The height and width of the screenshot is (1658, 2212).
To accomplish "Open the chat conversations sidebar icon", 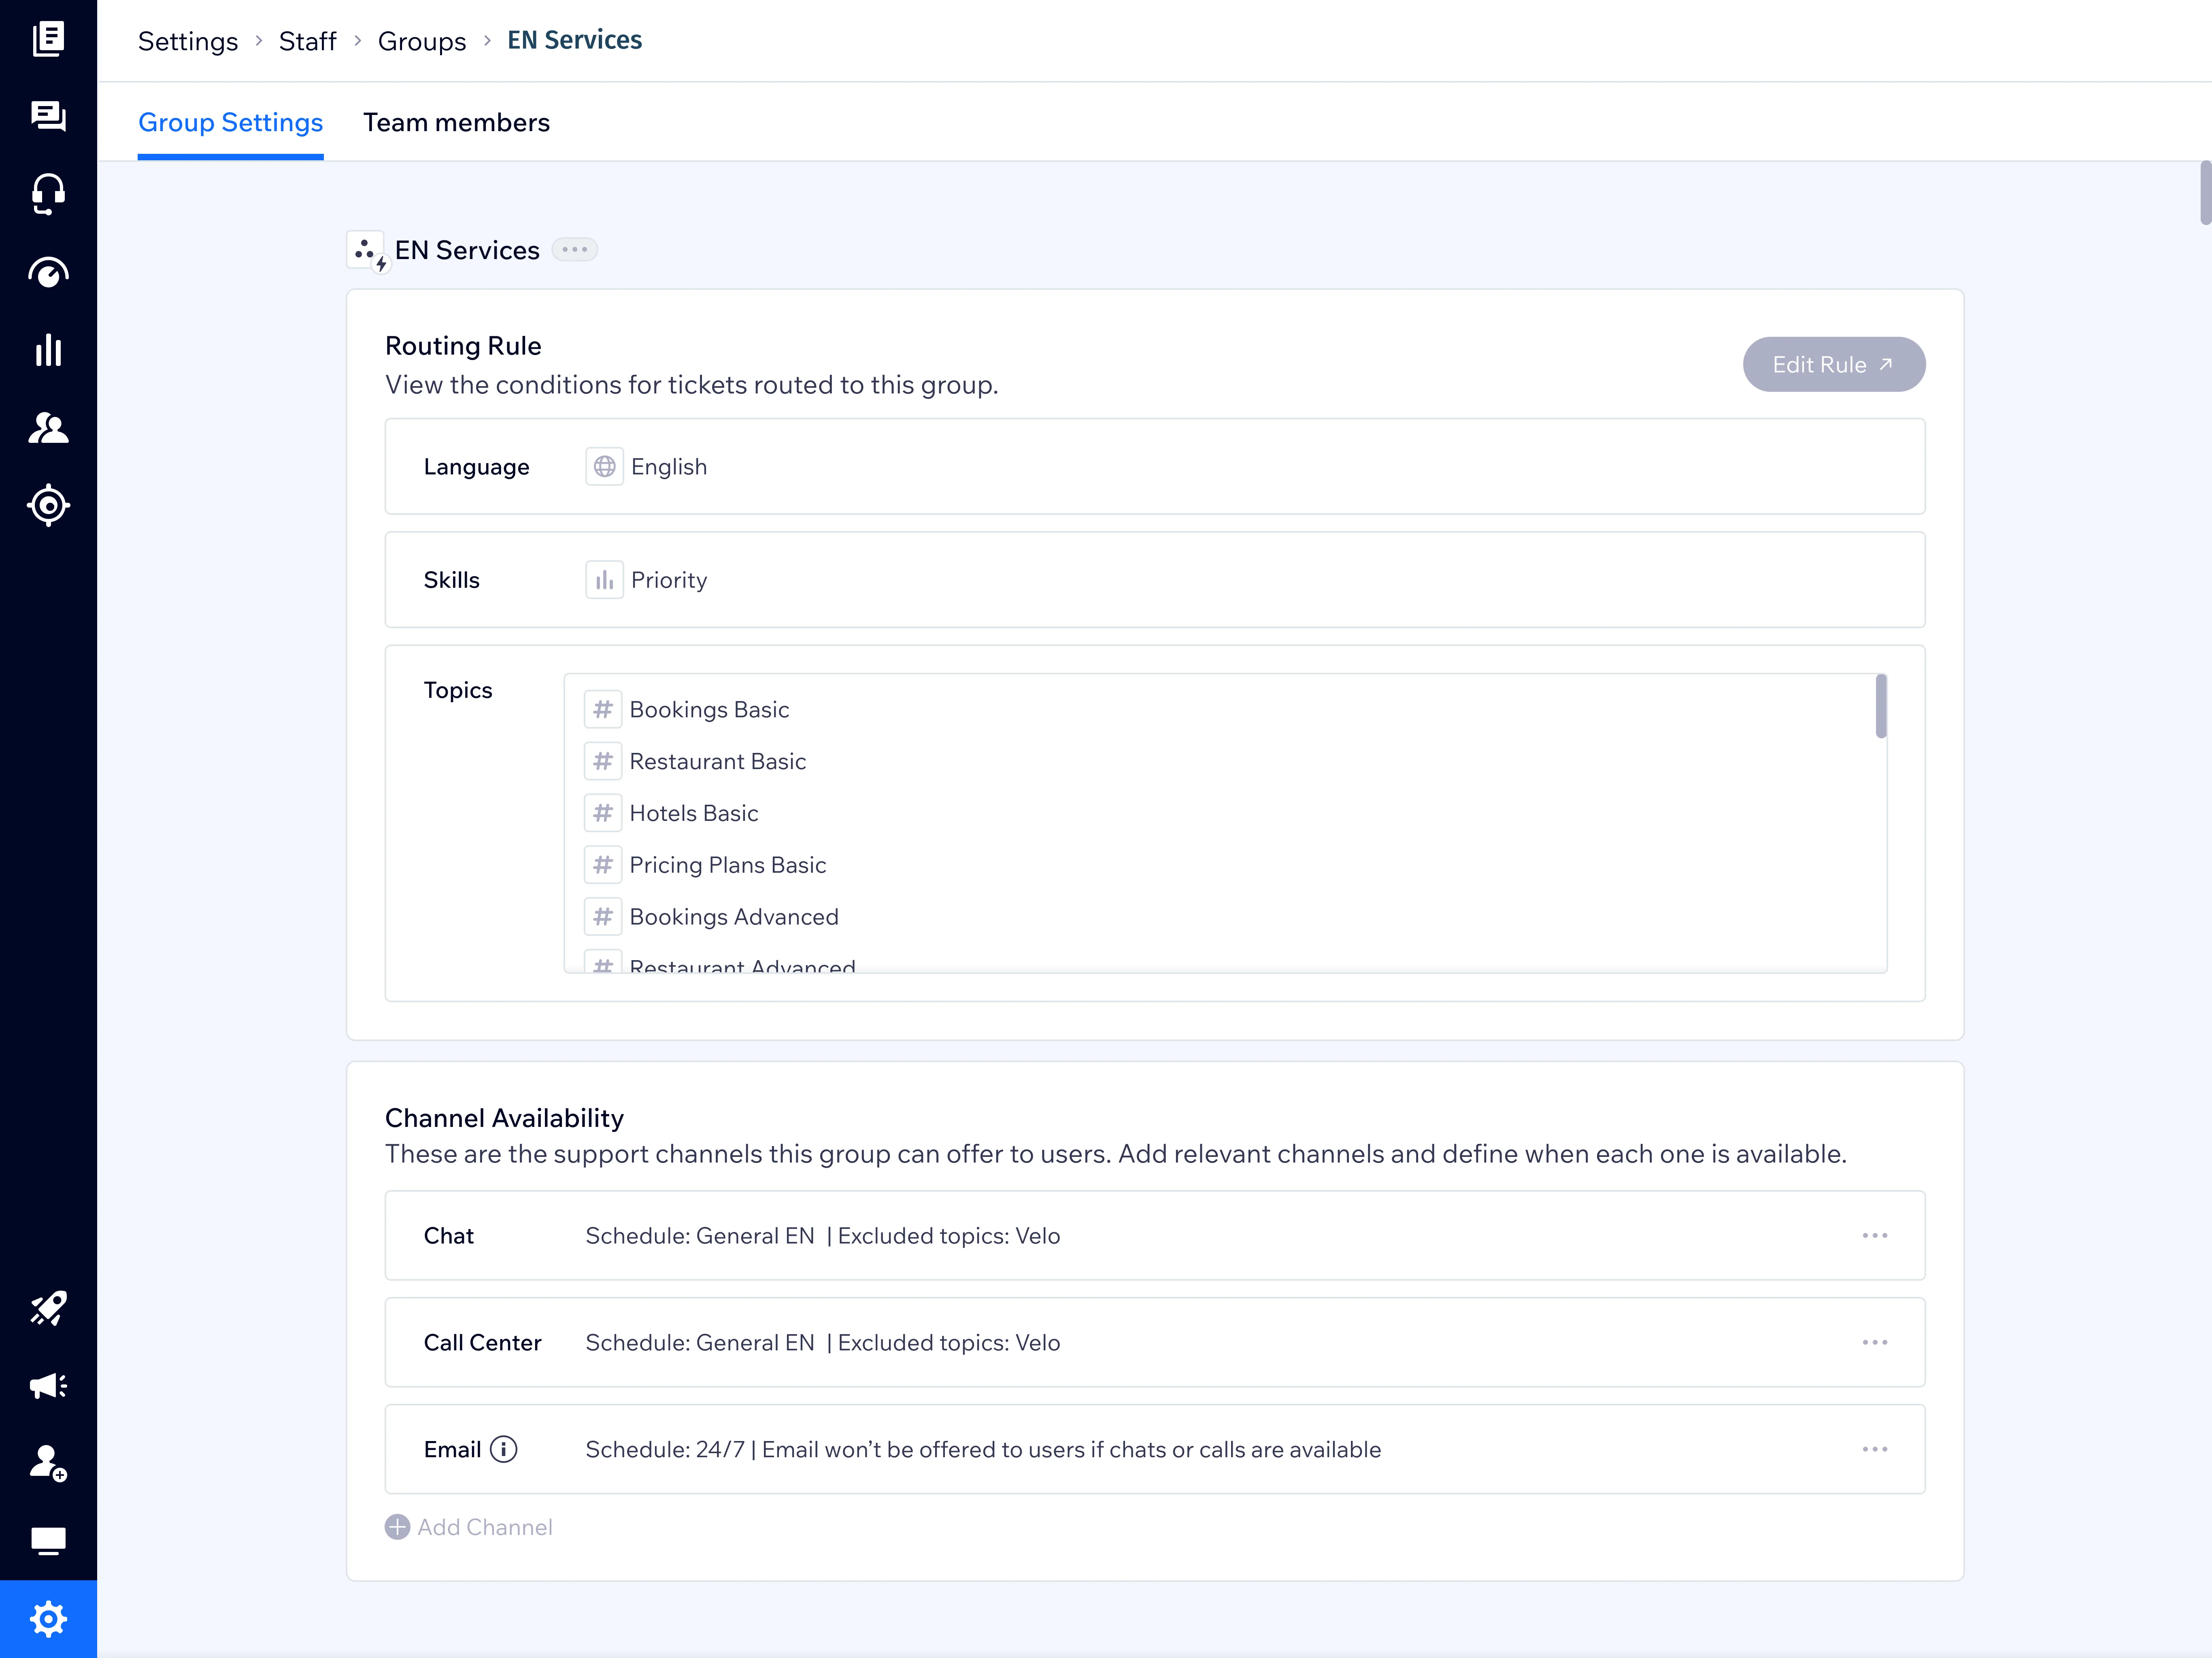I will pyautogui.click(x=48, y=116).
